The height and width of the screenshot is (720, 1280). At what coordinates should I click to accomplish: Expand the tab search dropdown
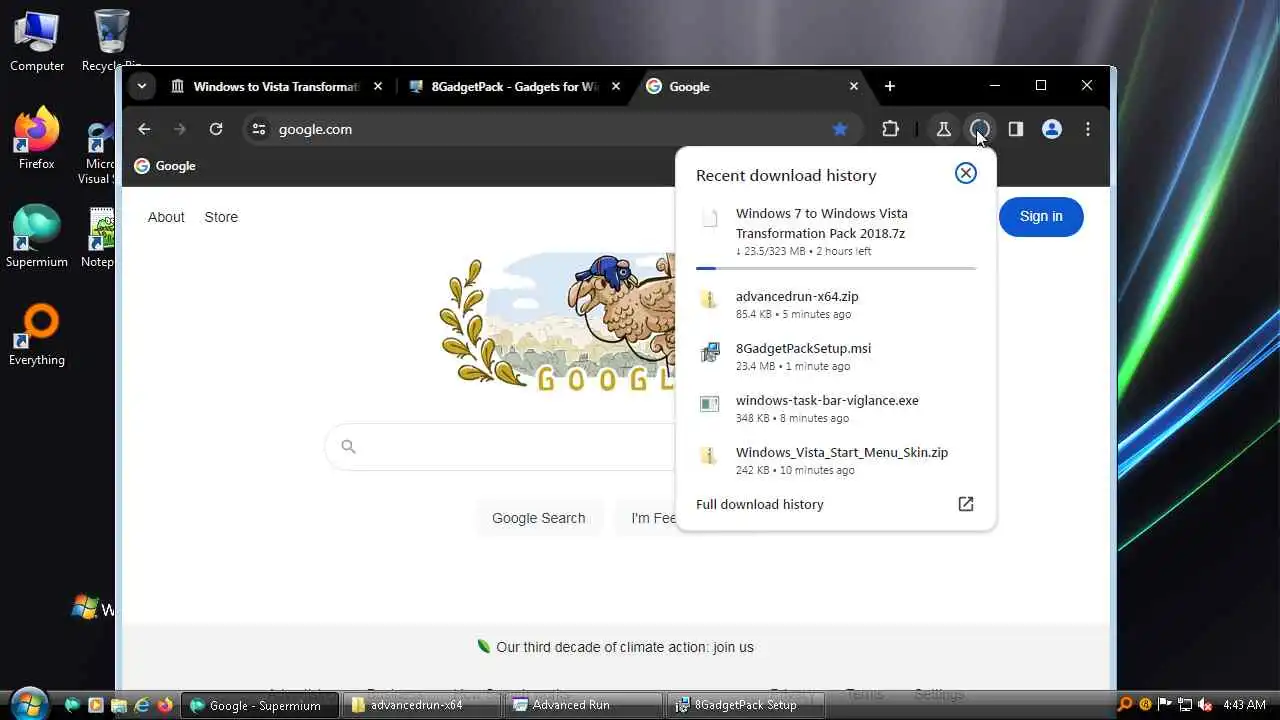coord(142,86)
